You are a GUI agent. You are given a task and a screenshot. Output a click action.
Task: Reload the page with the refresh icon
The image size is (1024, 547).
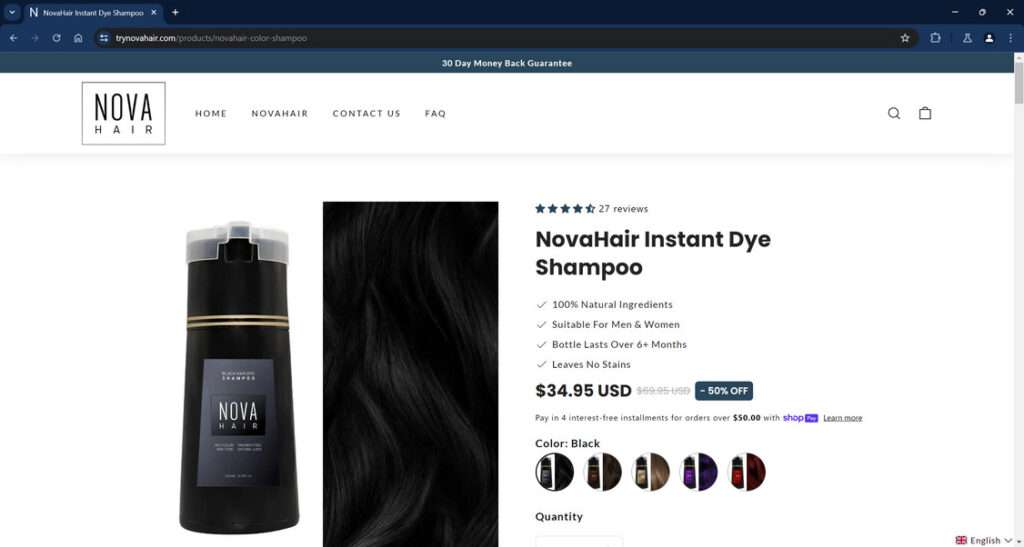[56, 38]
